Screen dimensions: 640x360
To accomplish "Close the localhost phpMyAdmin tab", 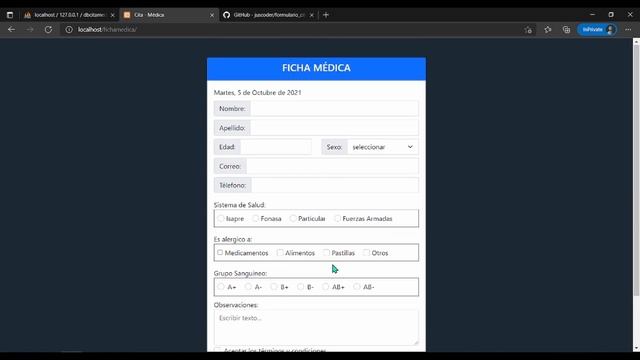I will click(x=113, y=15).
